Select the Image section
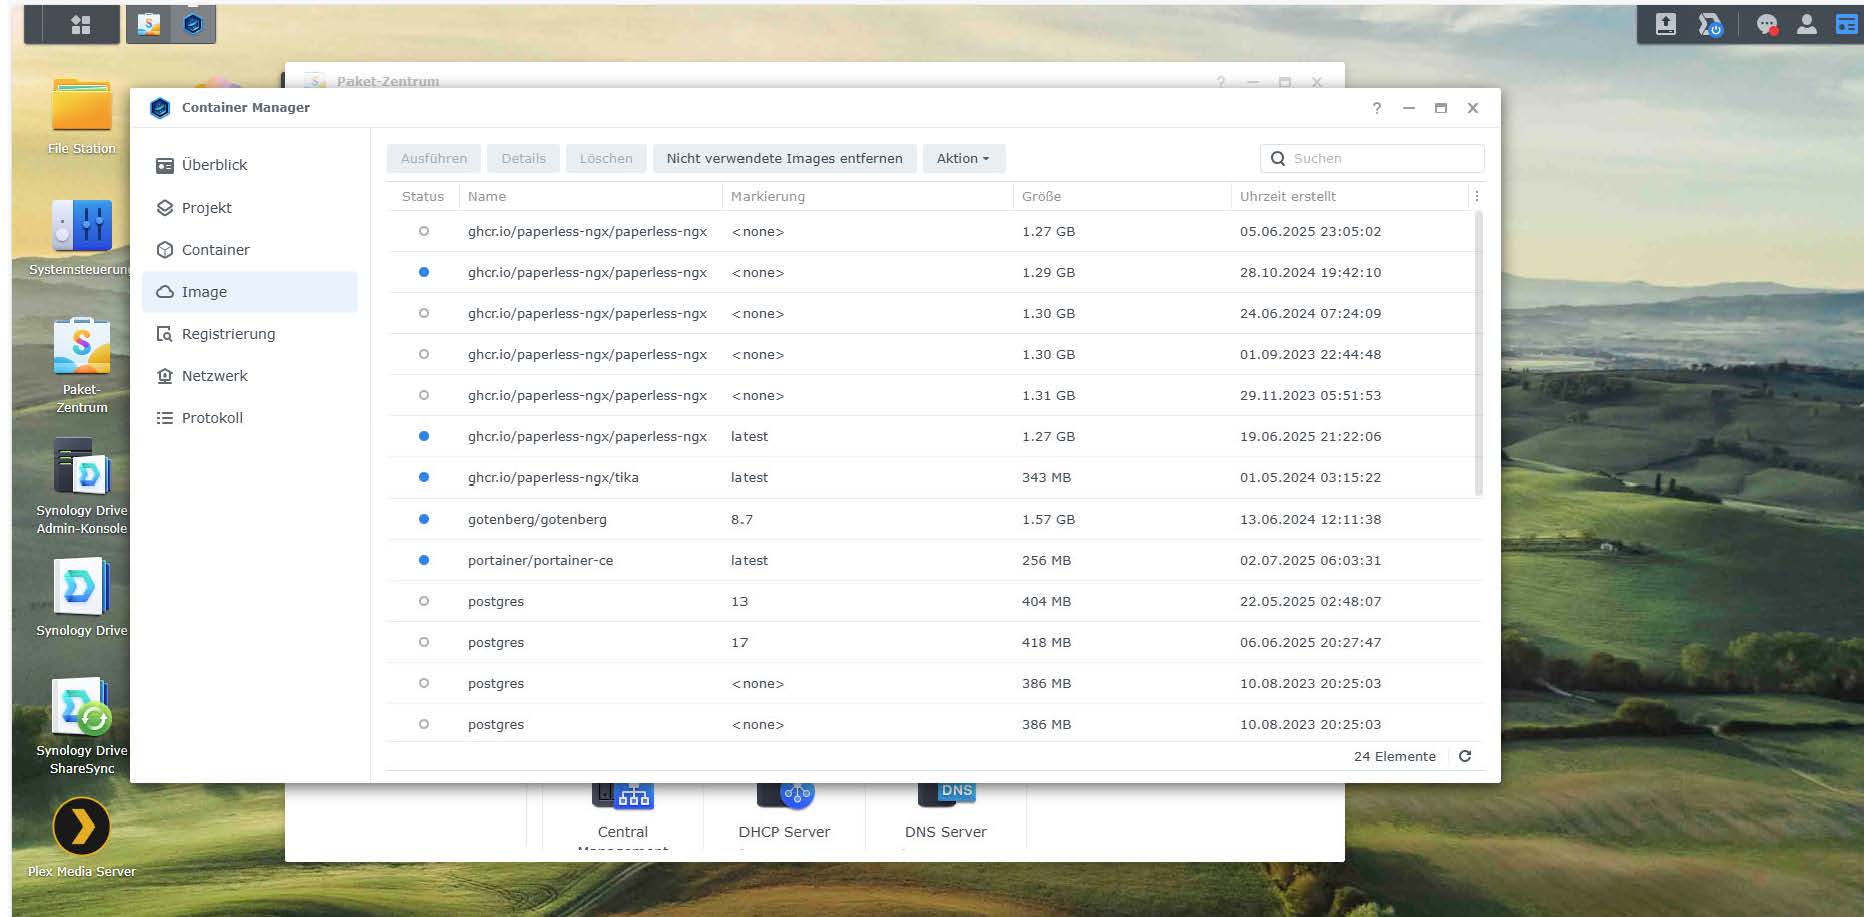The width and height of the screenshot is (1864, 917). click(250, 292)
